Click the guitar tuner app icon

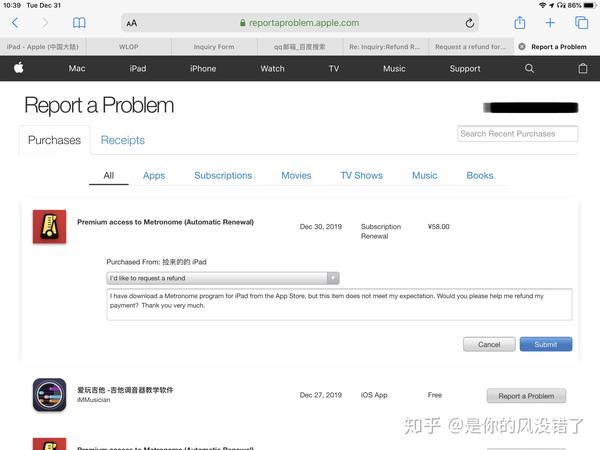(49, 395)
